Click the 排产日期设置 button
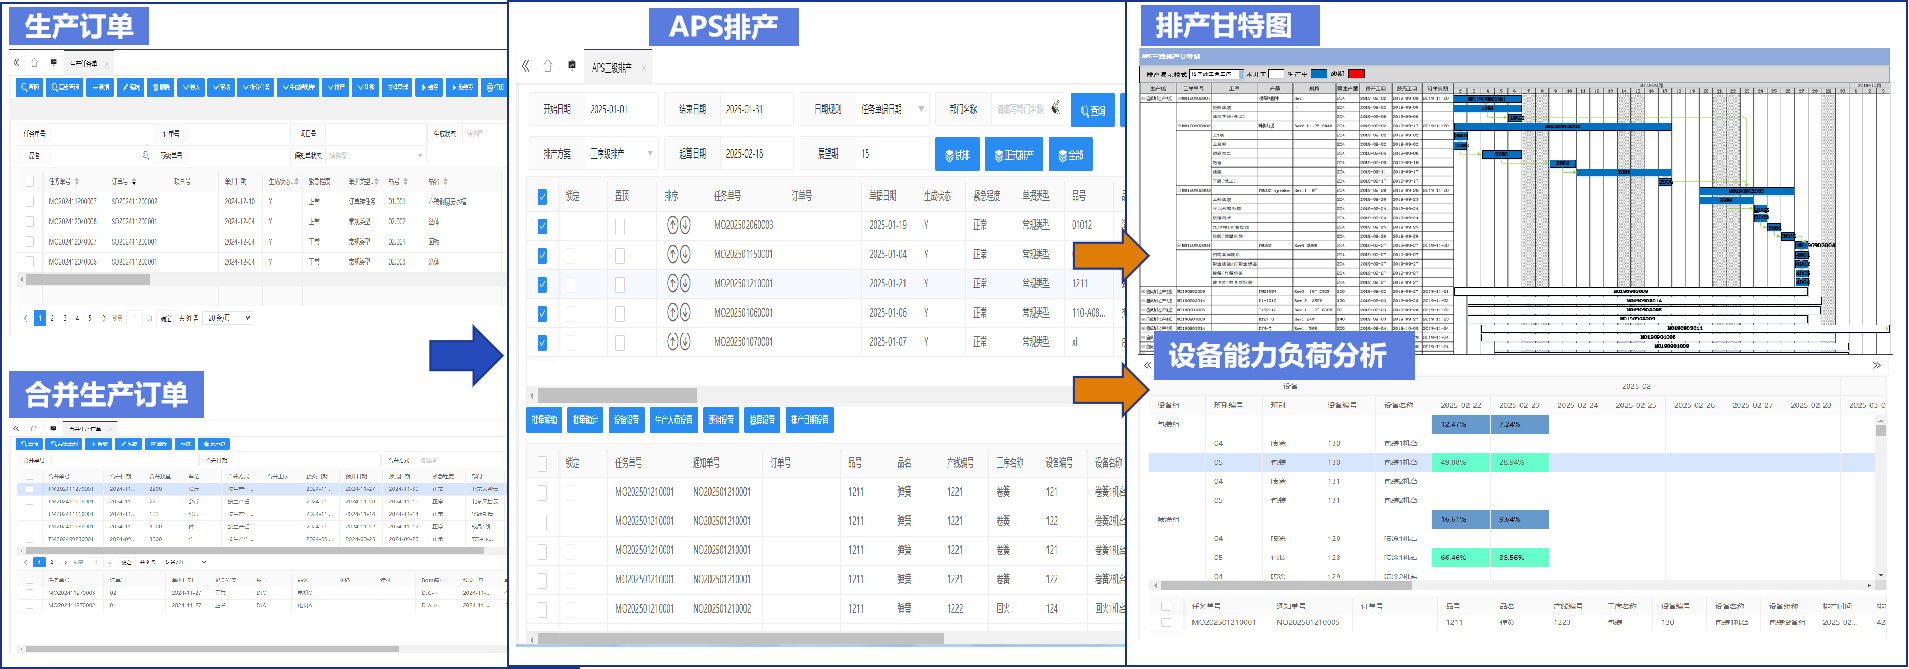 pos(809,420)
